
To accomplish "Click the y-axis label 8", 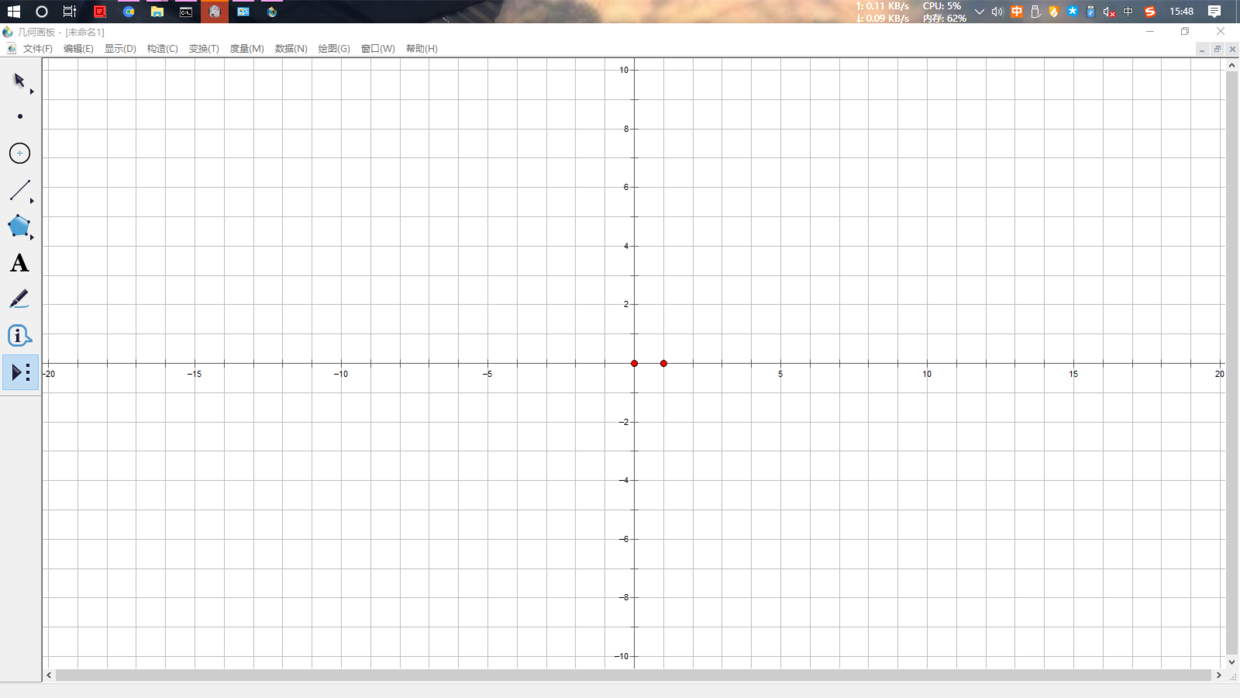I will pyautogui.click(x=626, y=129).
